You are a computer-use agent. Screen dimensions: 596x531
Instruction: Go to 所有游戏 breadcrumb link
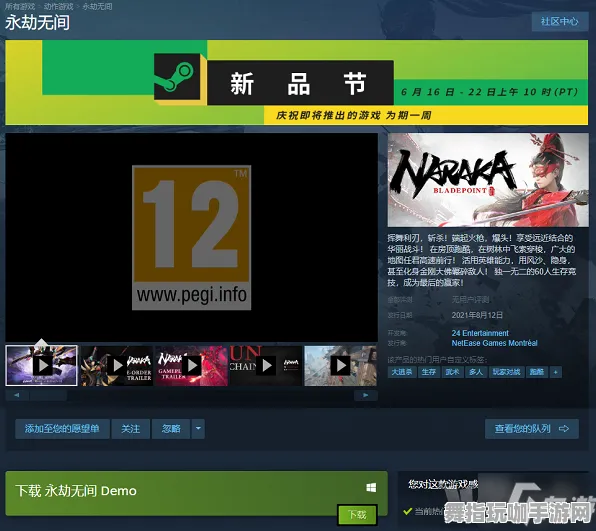coord(20,6)
